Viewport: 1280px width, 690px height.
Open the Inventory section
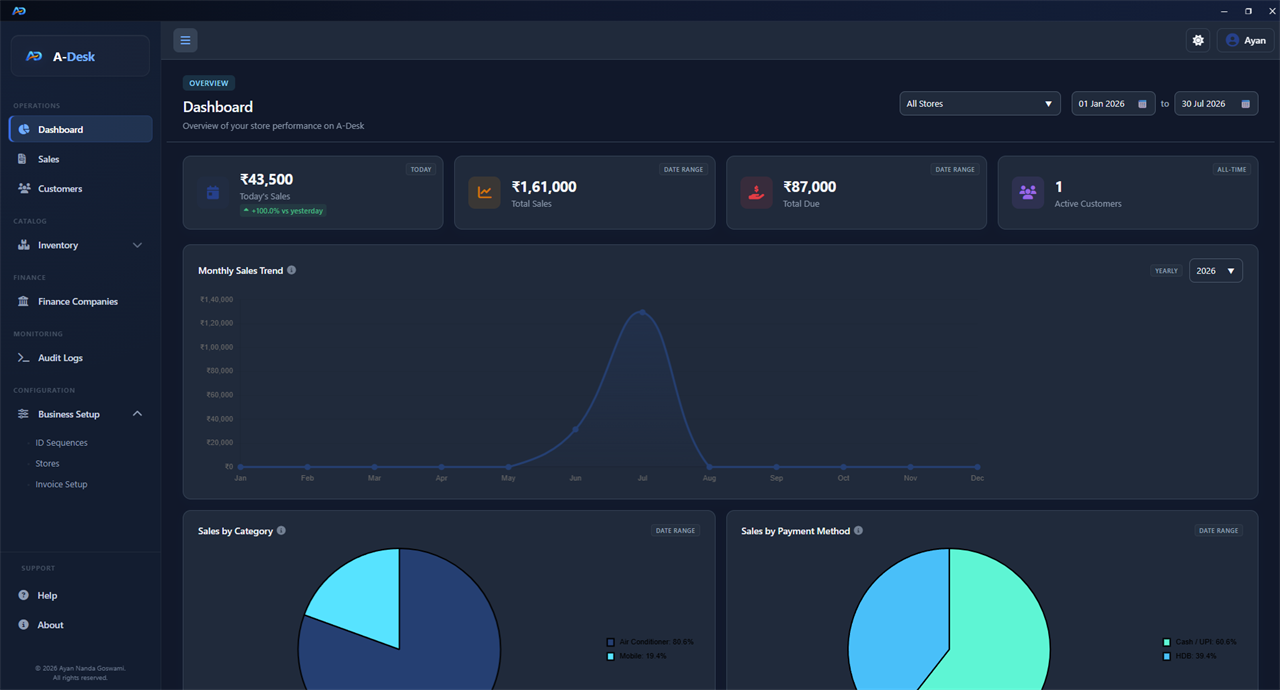point(80,245)
